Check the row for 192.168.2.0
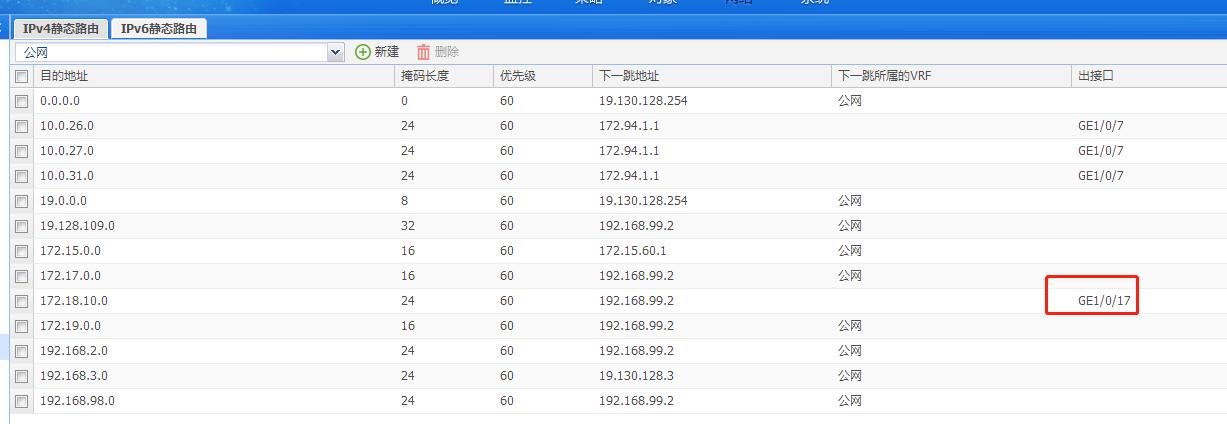1227x424 pixels. [21, 351]
